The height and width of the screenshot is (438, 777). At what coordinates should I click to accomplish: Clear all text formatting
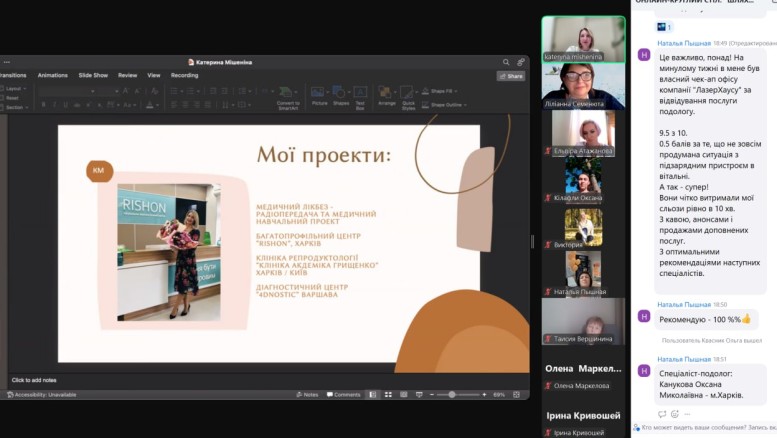(155, 91)
